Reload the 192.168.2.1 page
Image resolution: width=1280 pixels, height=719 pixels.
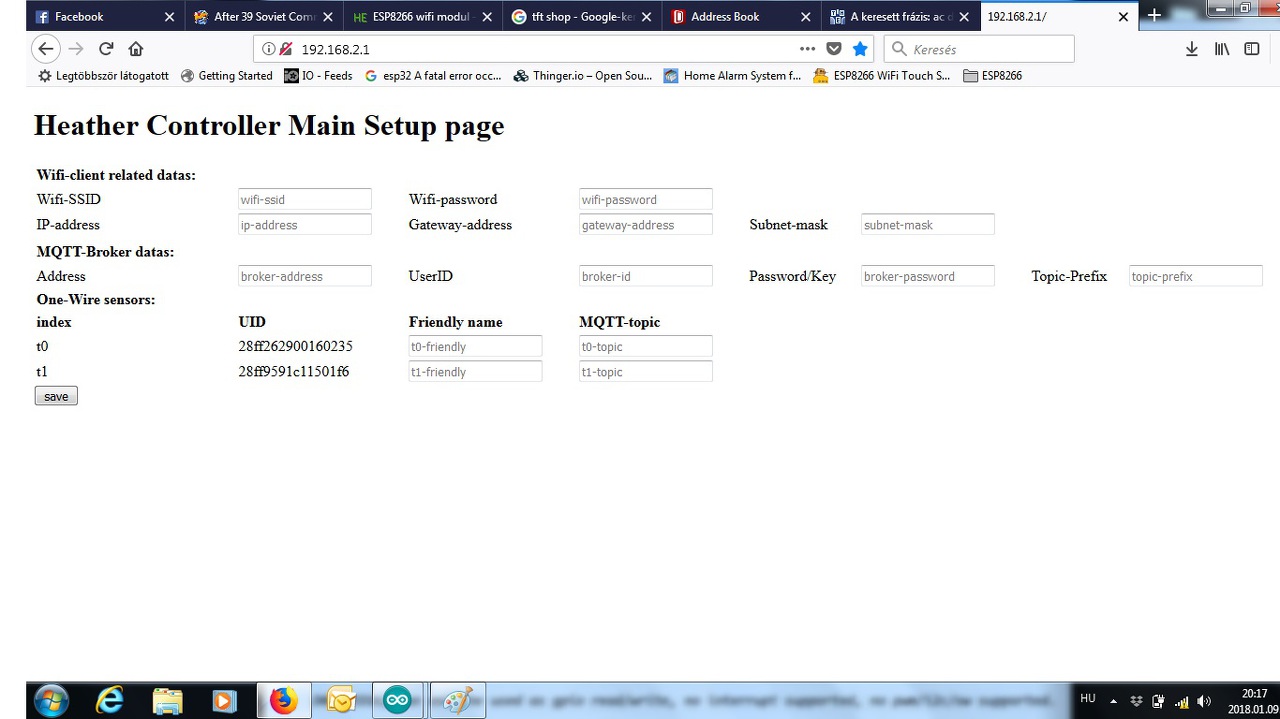click(x=106, y=49)
